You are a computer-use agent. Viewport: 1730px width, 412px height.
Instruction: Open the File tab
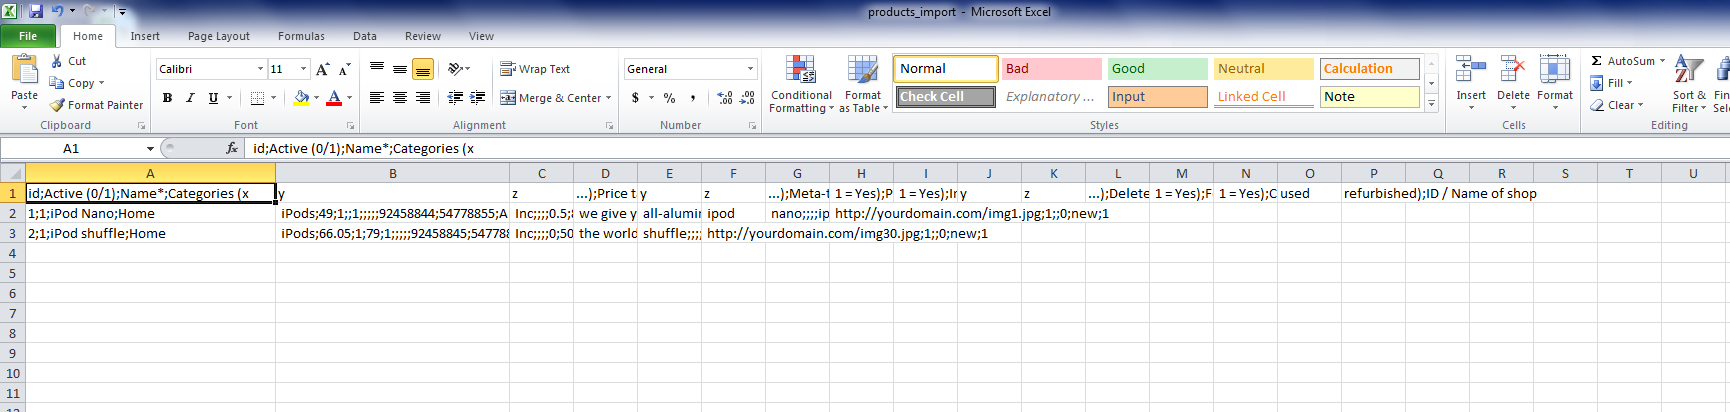pos(28,36)
